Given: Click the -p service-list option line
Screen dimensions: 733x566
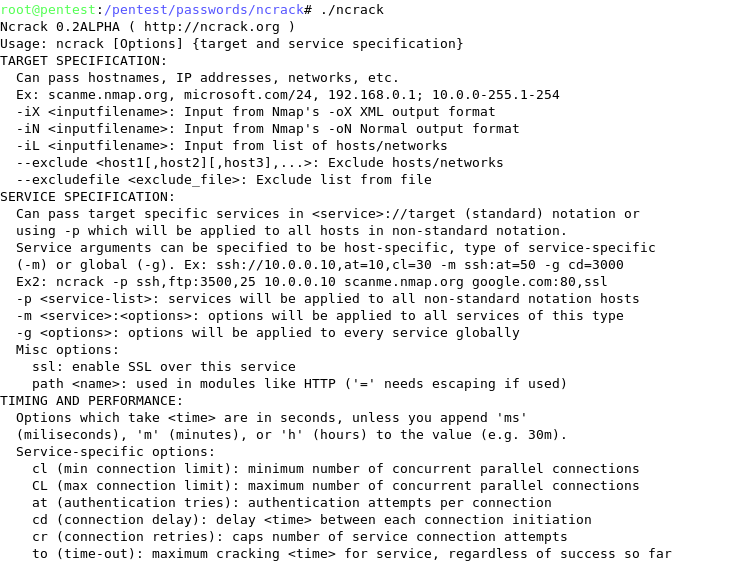Looking at the screenshot, I should pos(327,299).
